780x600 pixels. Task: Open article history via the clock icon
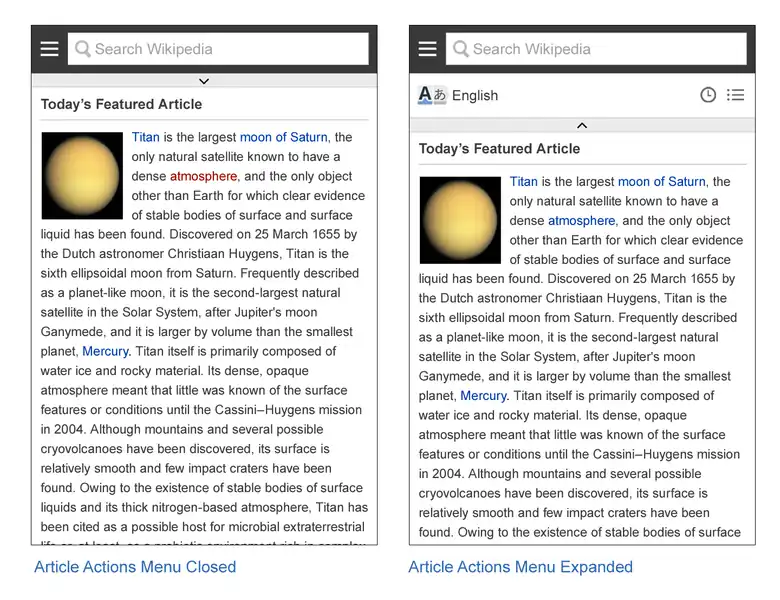click(708, 95)
